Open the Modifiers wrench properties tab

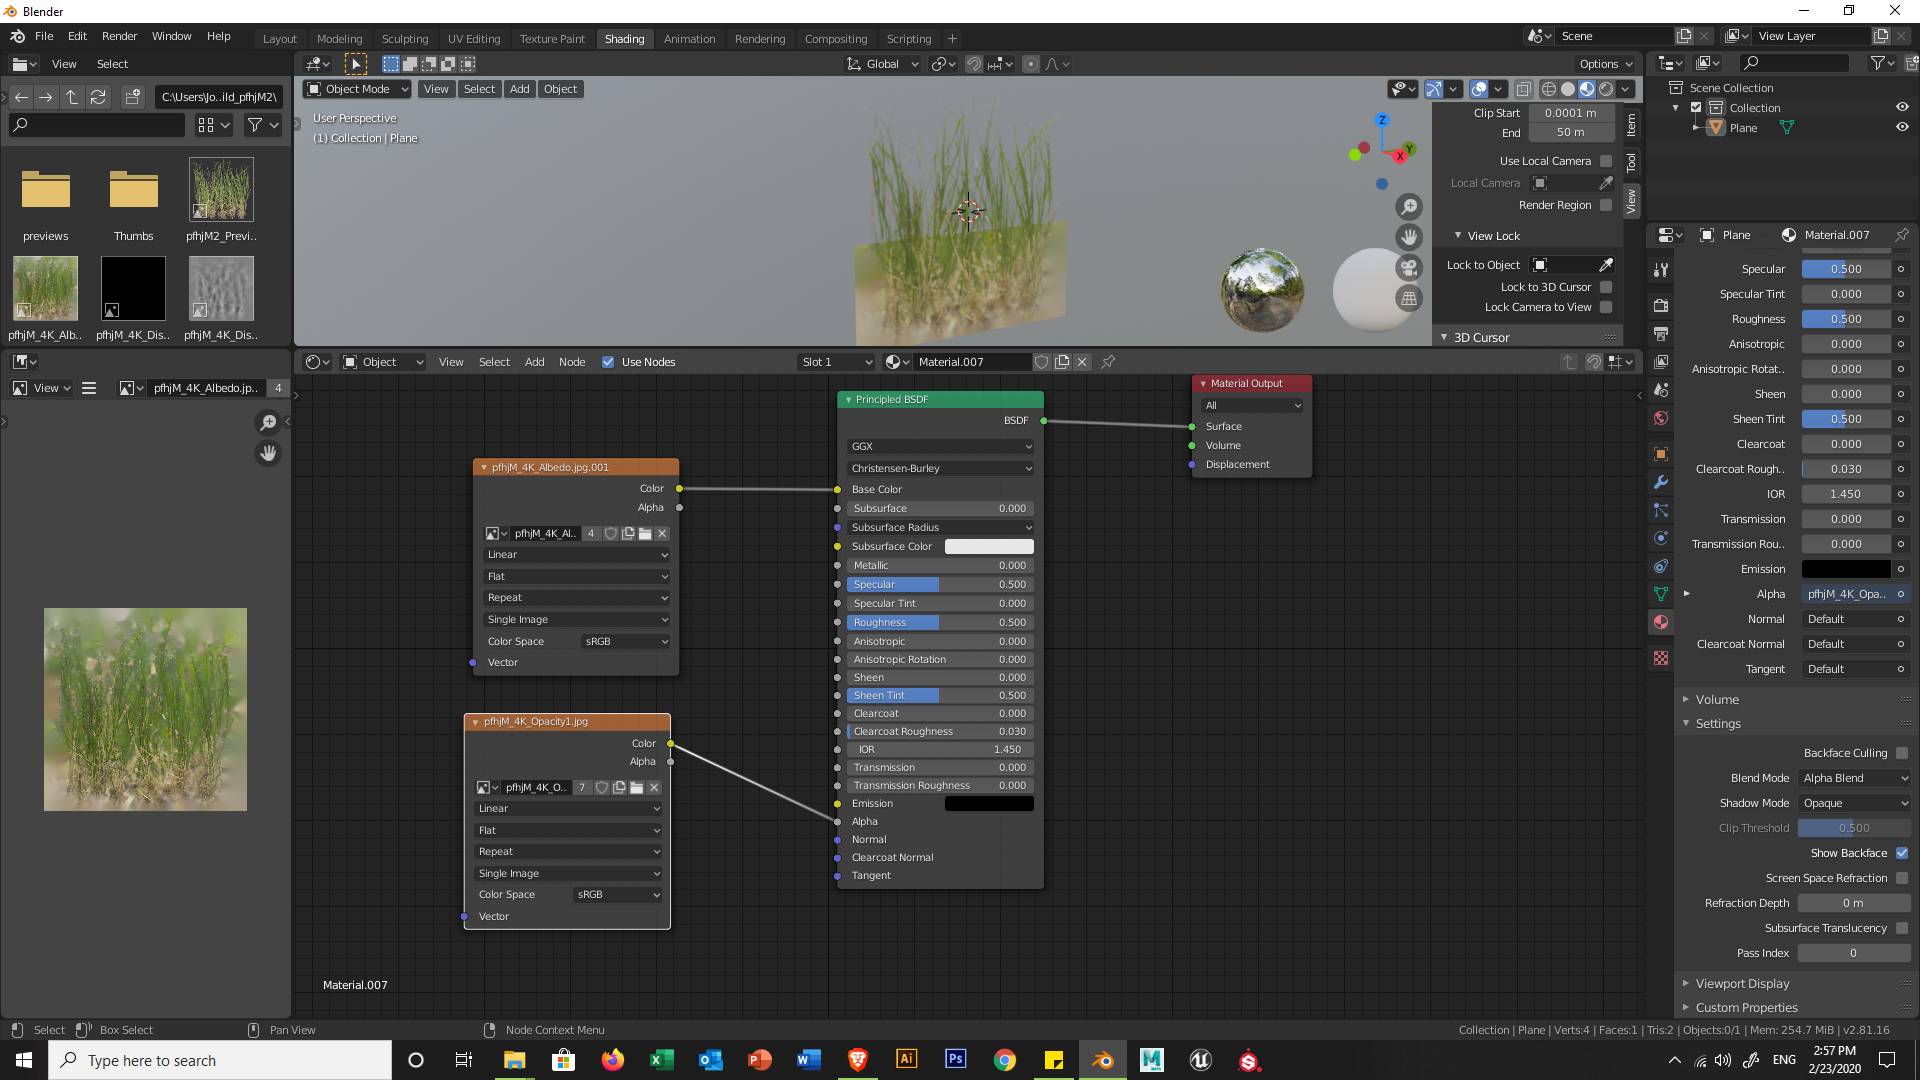(x=1661, y=482)
